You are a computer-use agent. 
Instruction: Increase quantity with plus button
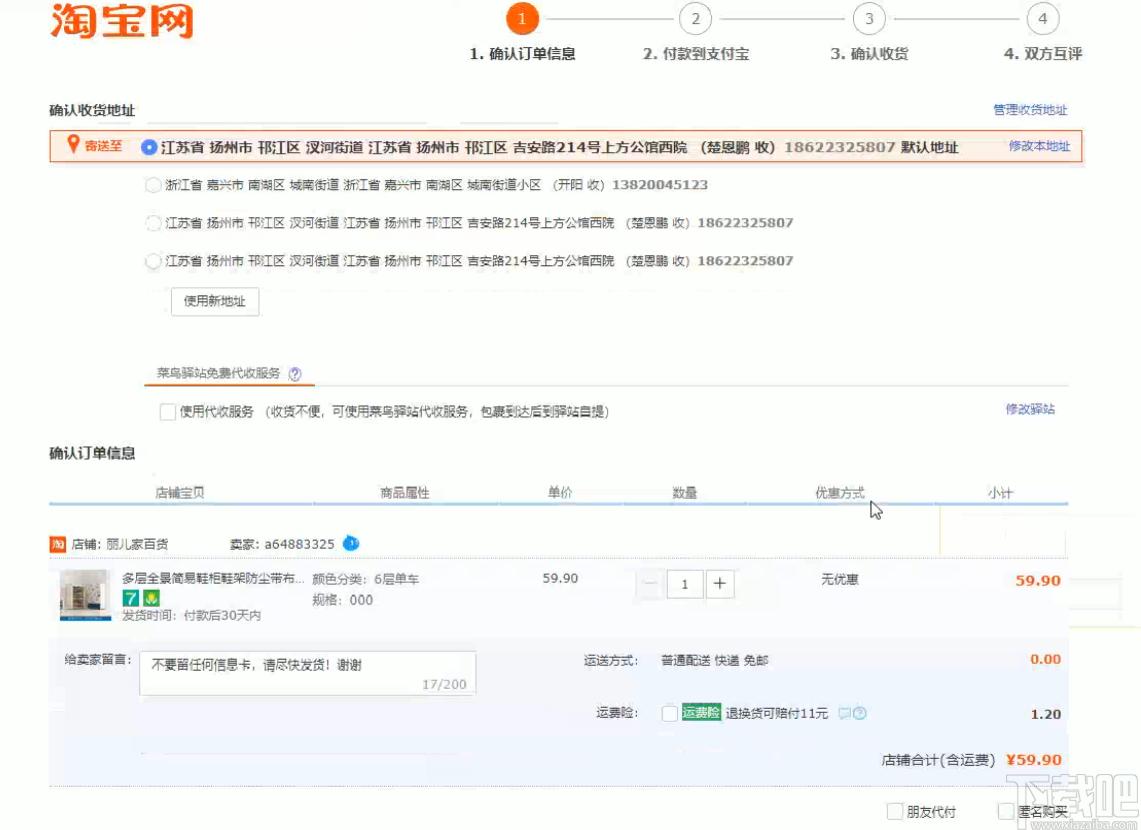(x=720, y=583)
